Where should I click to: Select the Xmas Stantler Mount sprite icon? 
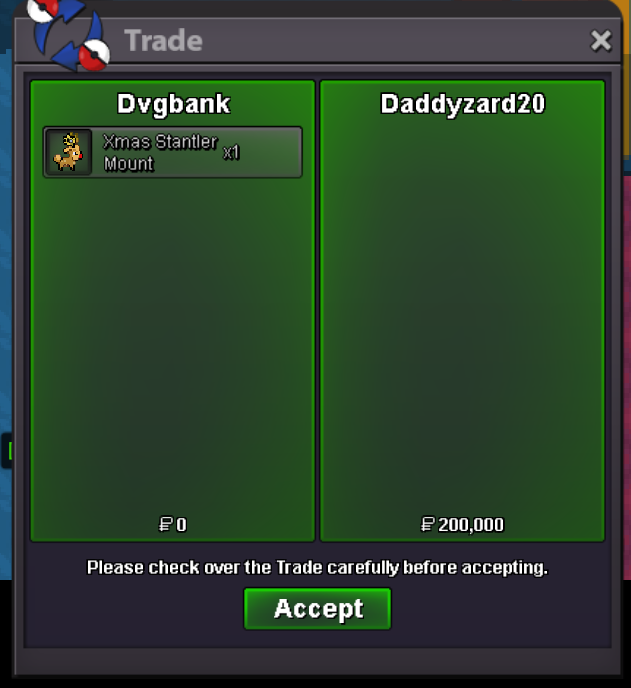click(x=68, y=152)
